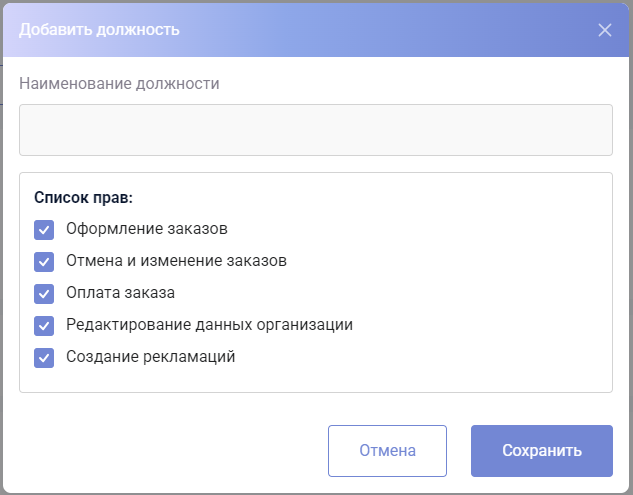Uncheck Оформление заказов checkbox

(44, 230)
